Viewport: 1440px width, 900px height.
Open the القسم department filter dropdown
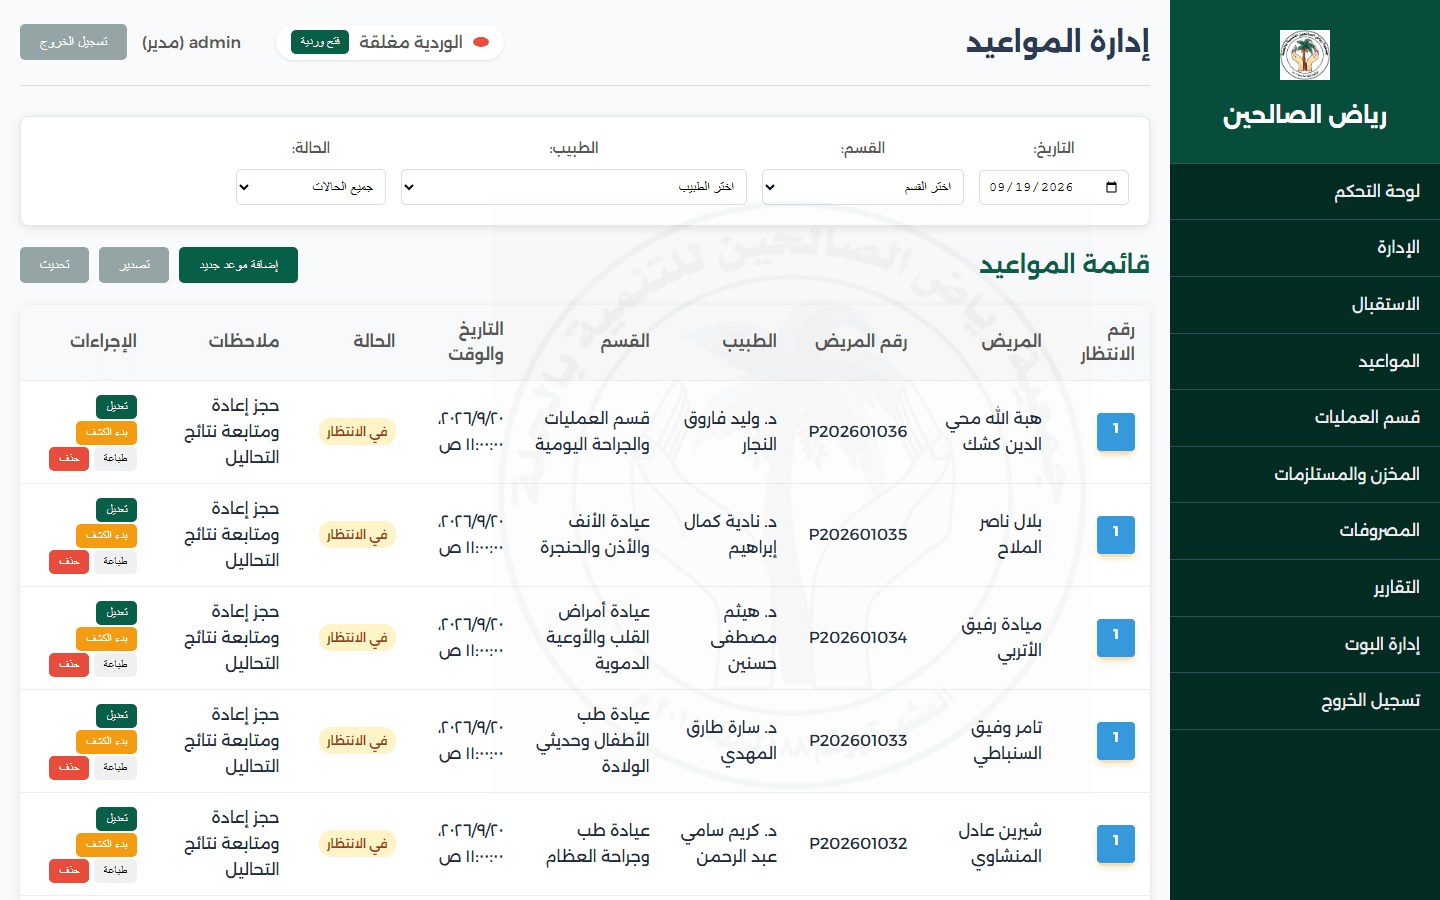point(863,187)
